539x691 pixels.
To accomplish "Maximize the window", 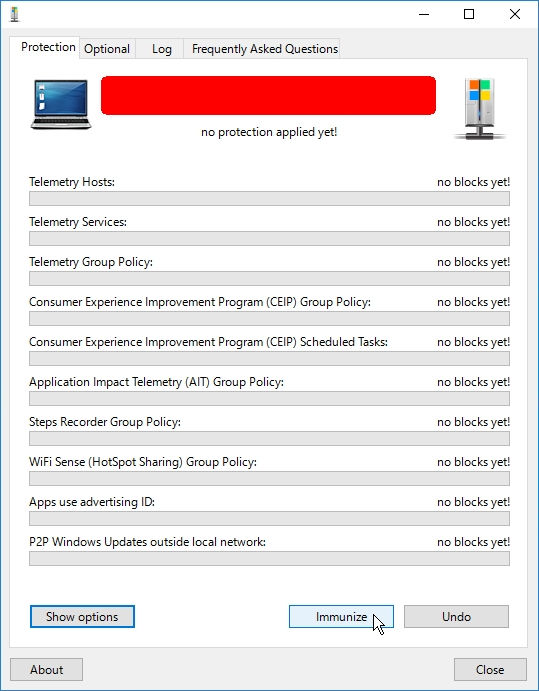I will (469, 14).
